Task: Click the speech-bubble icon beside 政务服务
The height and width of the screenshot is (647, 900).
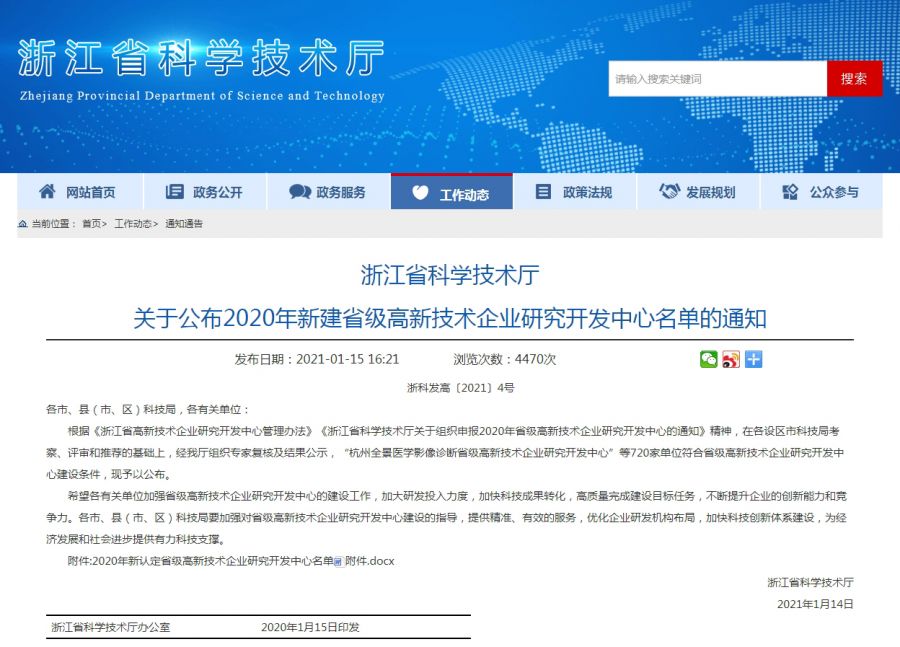Action: coord(299,192)
